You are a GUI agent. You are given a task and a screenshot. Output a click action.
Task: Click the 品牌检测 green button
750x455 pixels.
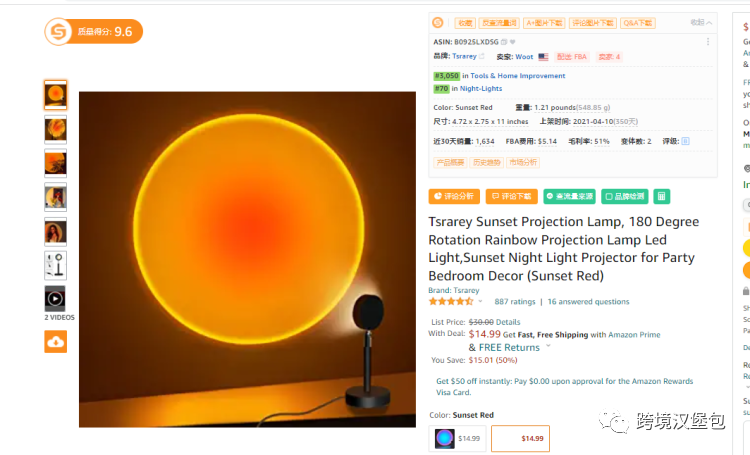tap(624, 196)
